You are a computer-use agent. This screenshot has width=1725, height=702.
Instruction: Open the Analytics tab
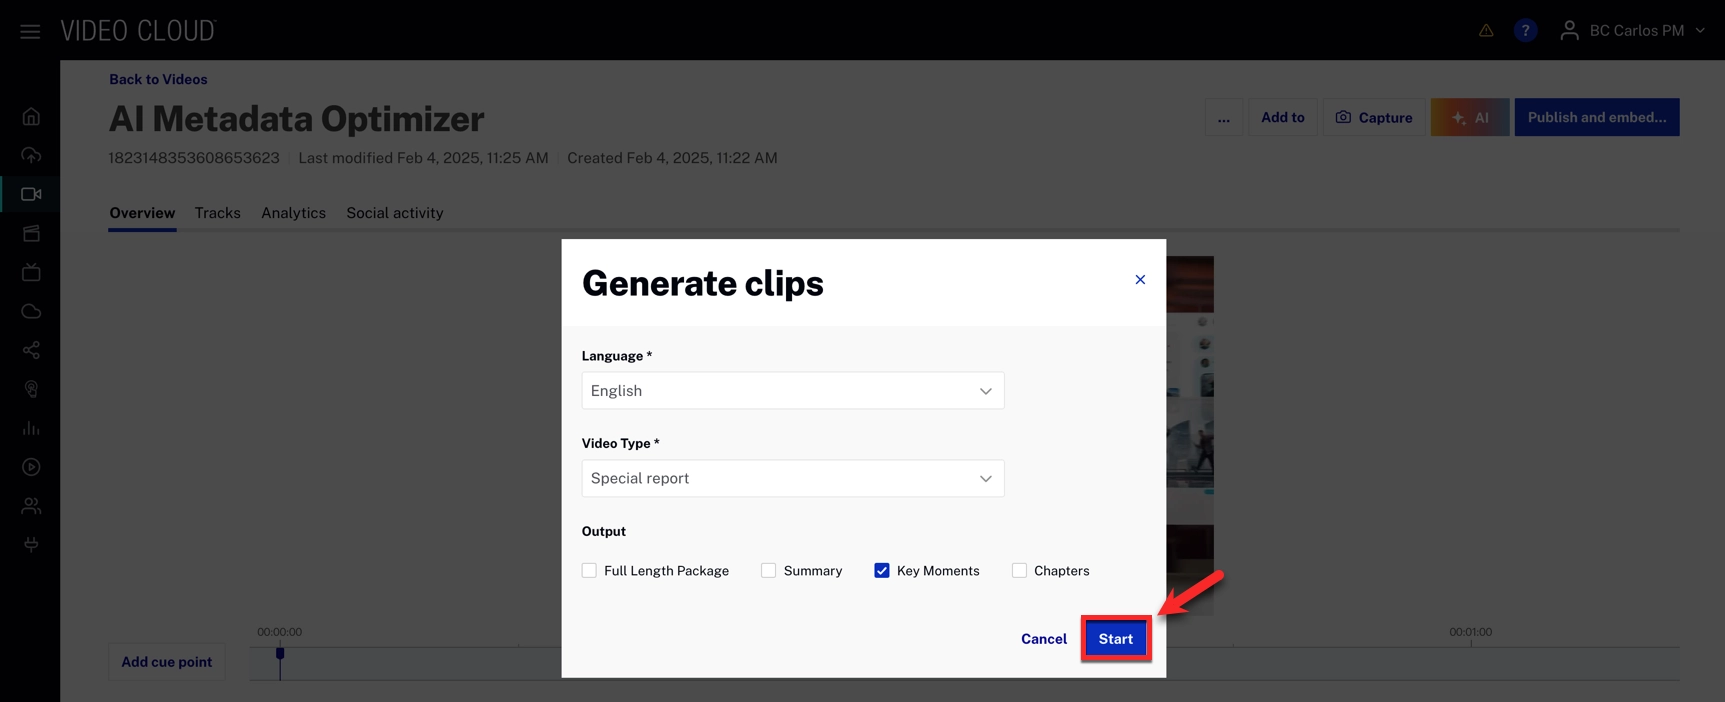click(x=293, y=214)
